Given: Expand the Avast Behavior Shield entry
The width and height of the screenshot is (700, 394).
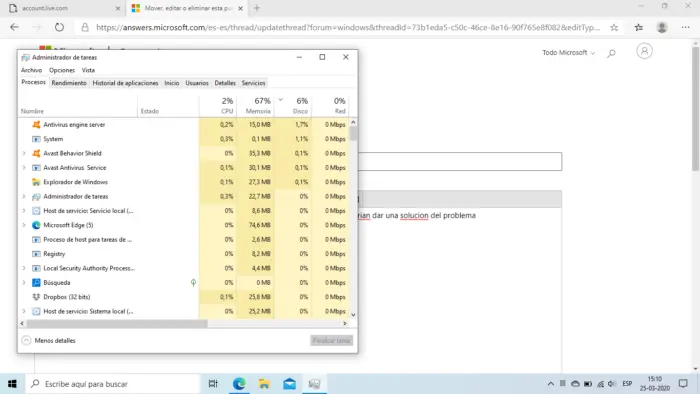Looking at the screenshot, I should pyautogui.click(x=24, y=153).
